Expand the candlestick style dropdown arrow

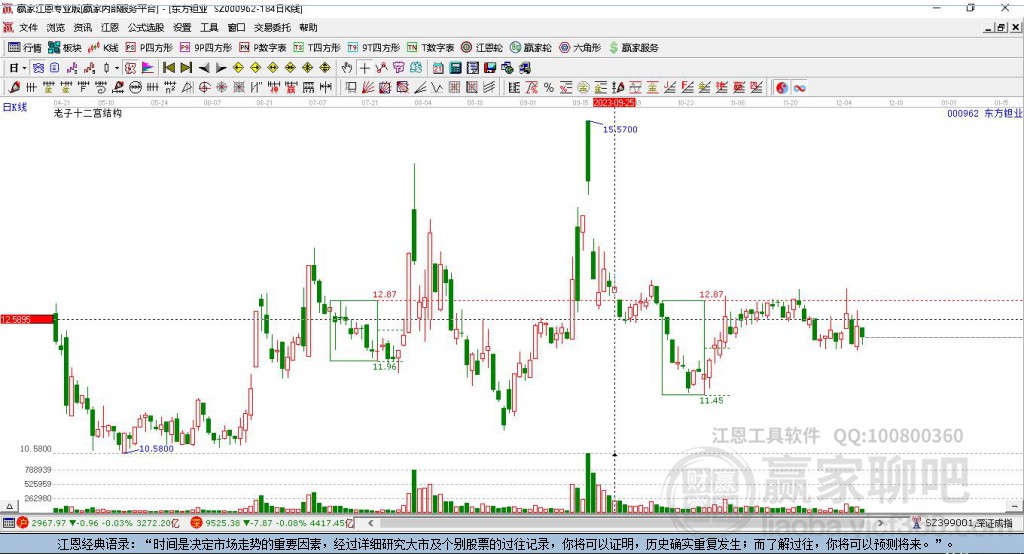click(117, 68)
